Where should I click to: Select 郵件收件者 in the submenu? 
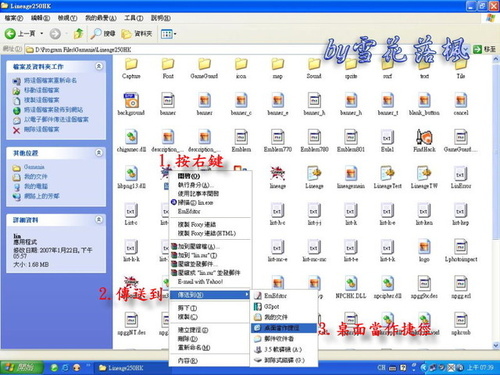pyautogui.click(x=283, y=339)
